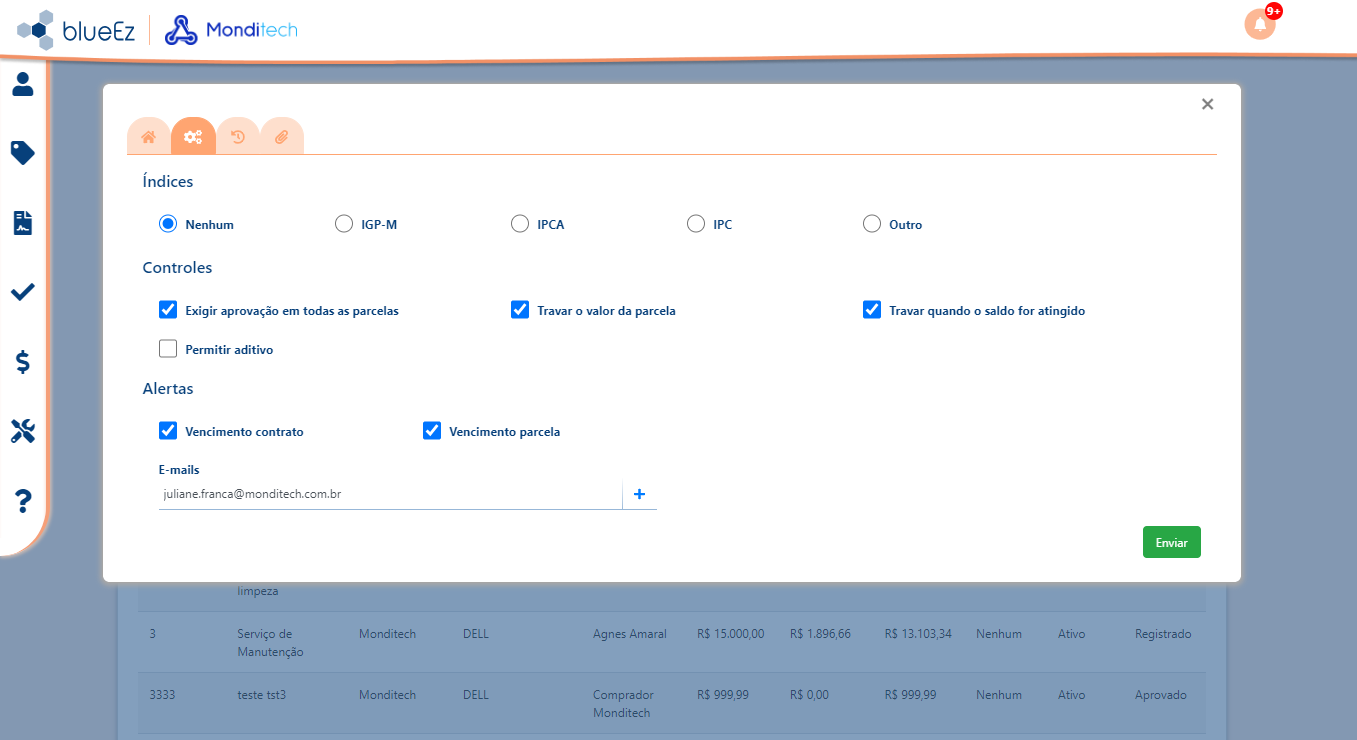This screenshot has width=1357, height=740.
Task: Click contract number 3333 in the table
Action: pos(162,695)
